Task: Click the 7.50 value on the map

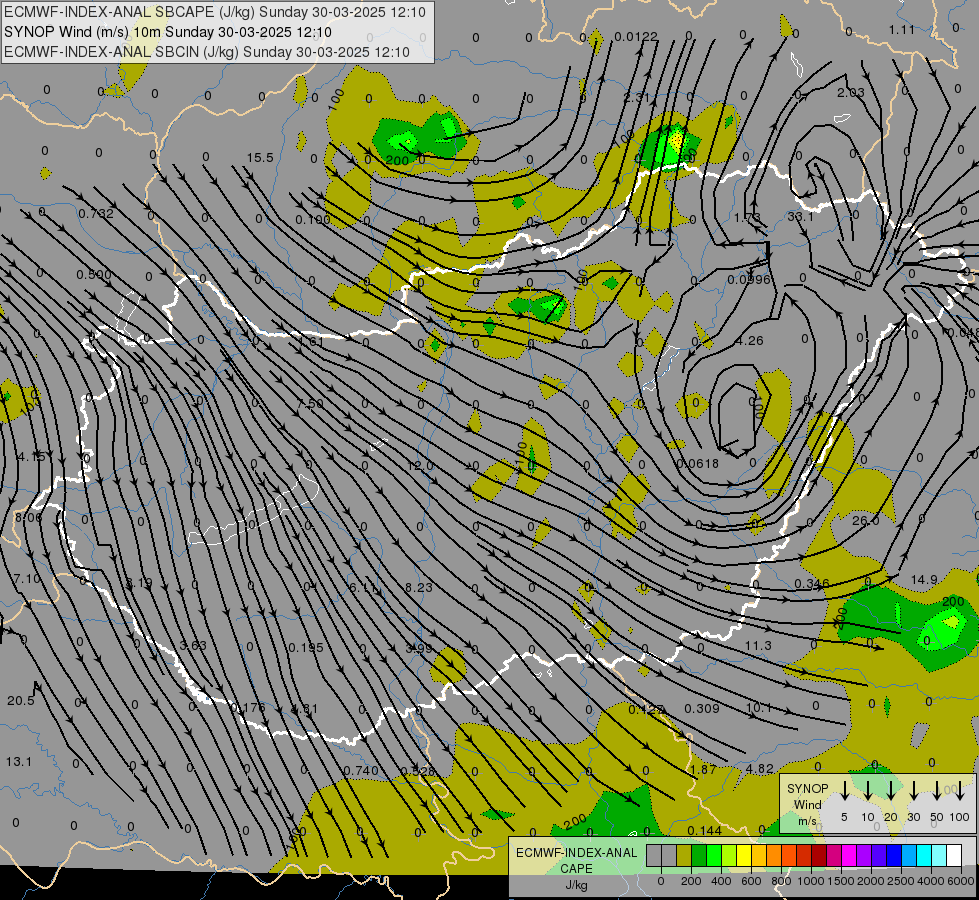Action: [x=310, y=403]
